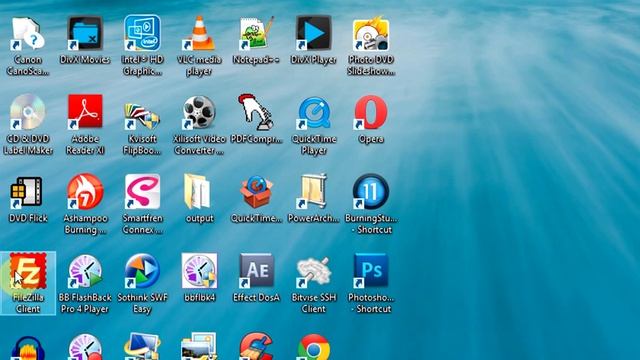
Task: Select the QuickTime Player icon
Action: pyautogui.click(x=313, y=113)
